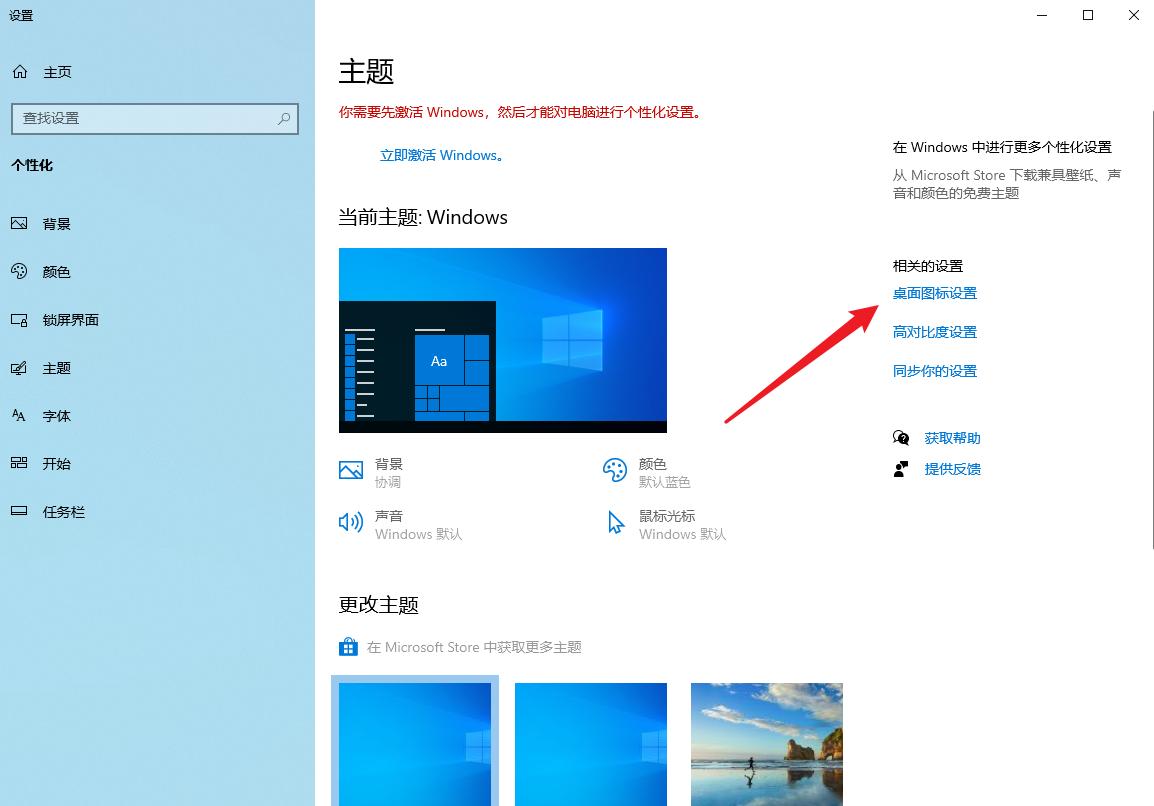Click the 提供反馈 person icon

coord(901,469)
